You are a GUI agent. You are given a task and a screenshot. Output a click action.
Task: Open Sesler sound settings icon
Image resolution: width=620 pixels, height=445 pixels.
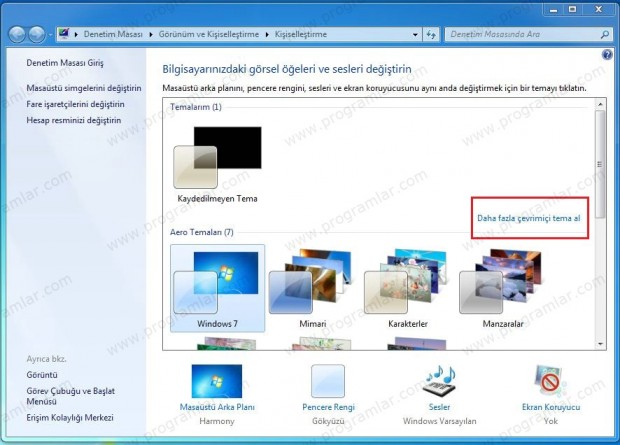439,381
